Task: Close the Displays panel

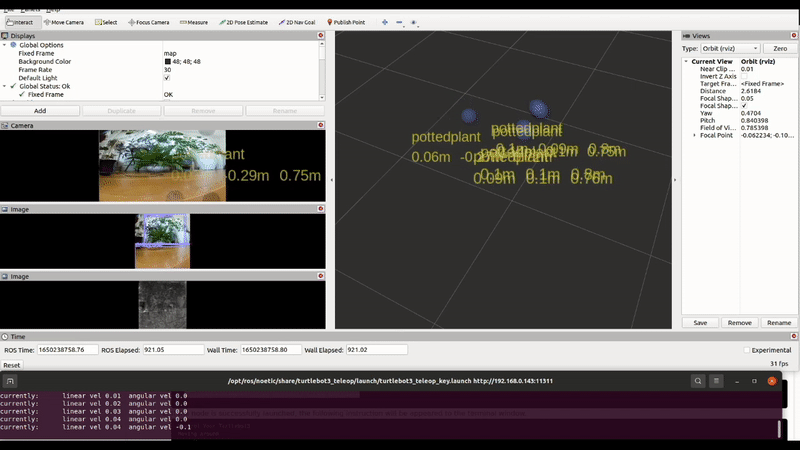Action: 320,36
